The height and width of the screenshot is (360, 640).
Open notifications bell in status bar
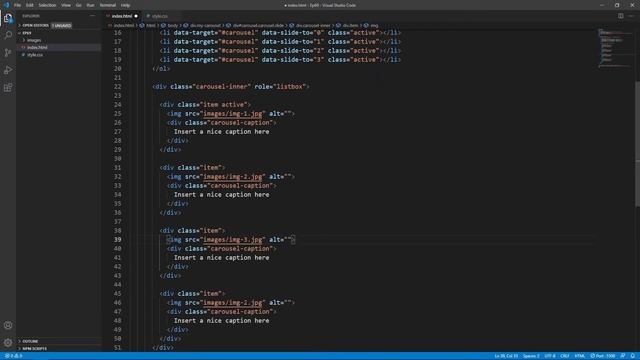tap(633, 356)
